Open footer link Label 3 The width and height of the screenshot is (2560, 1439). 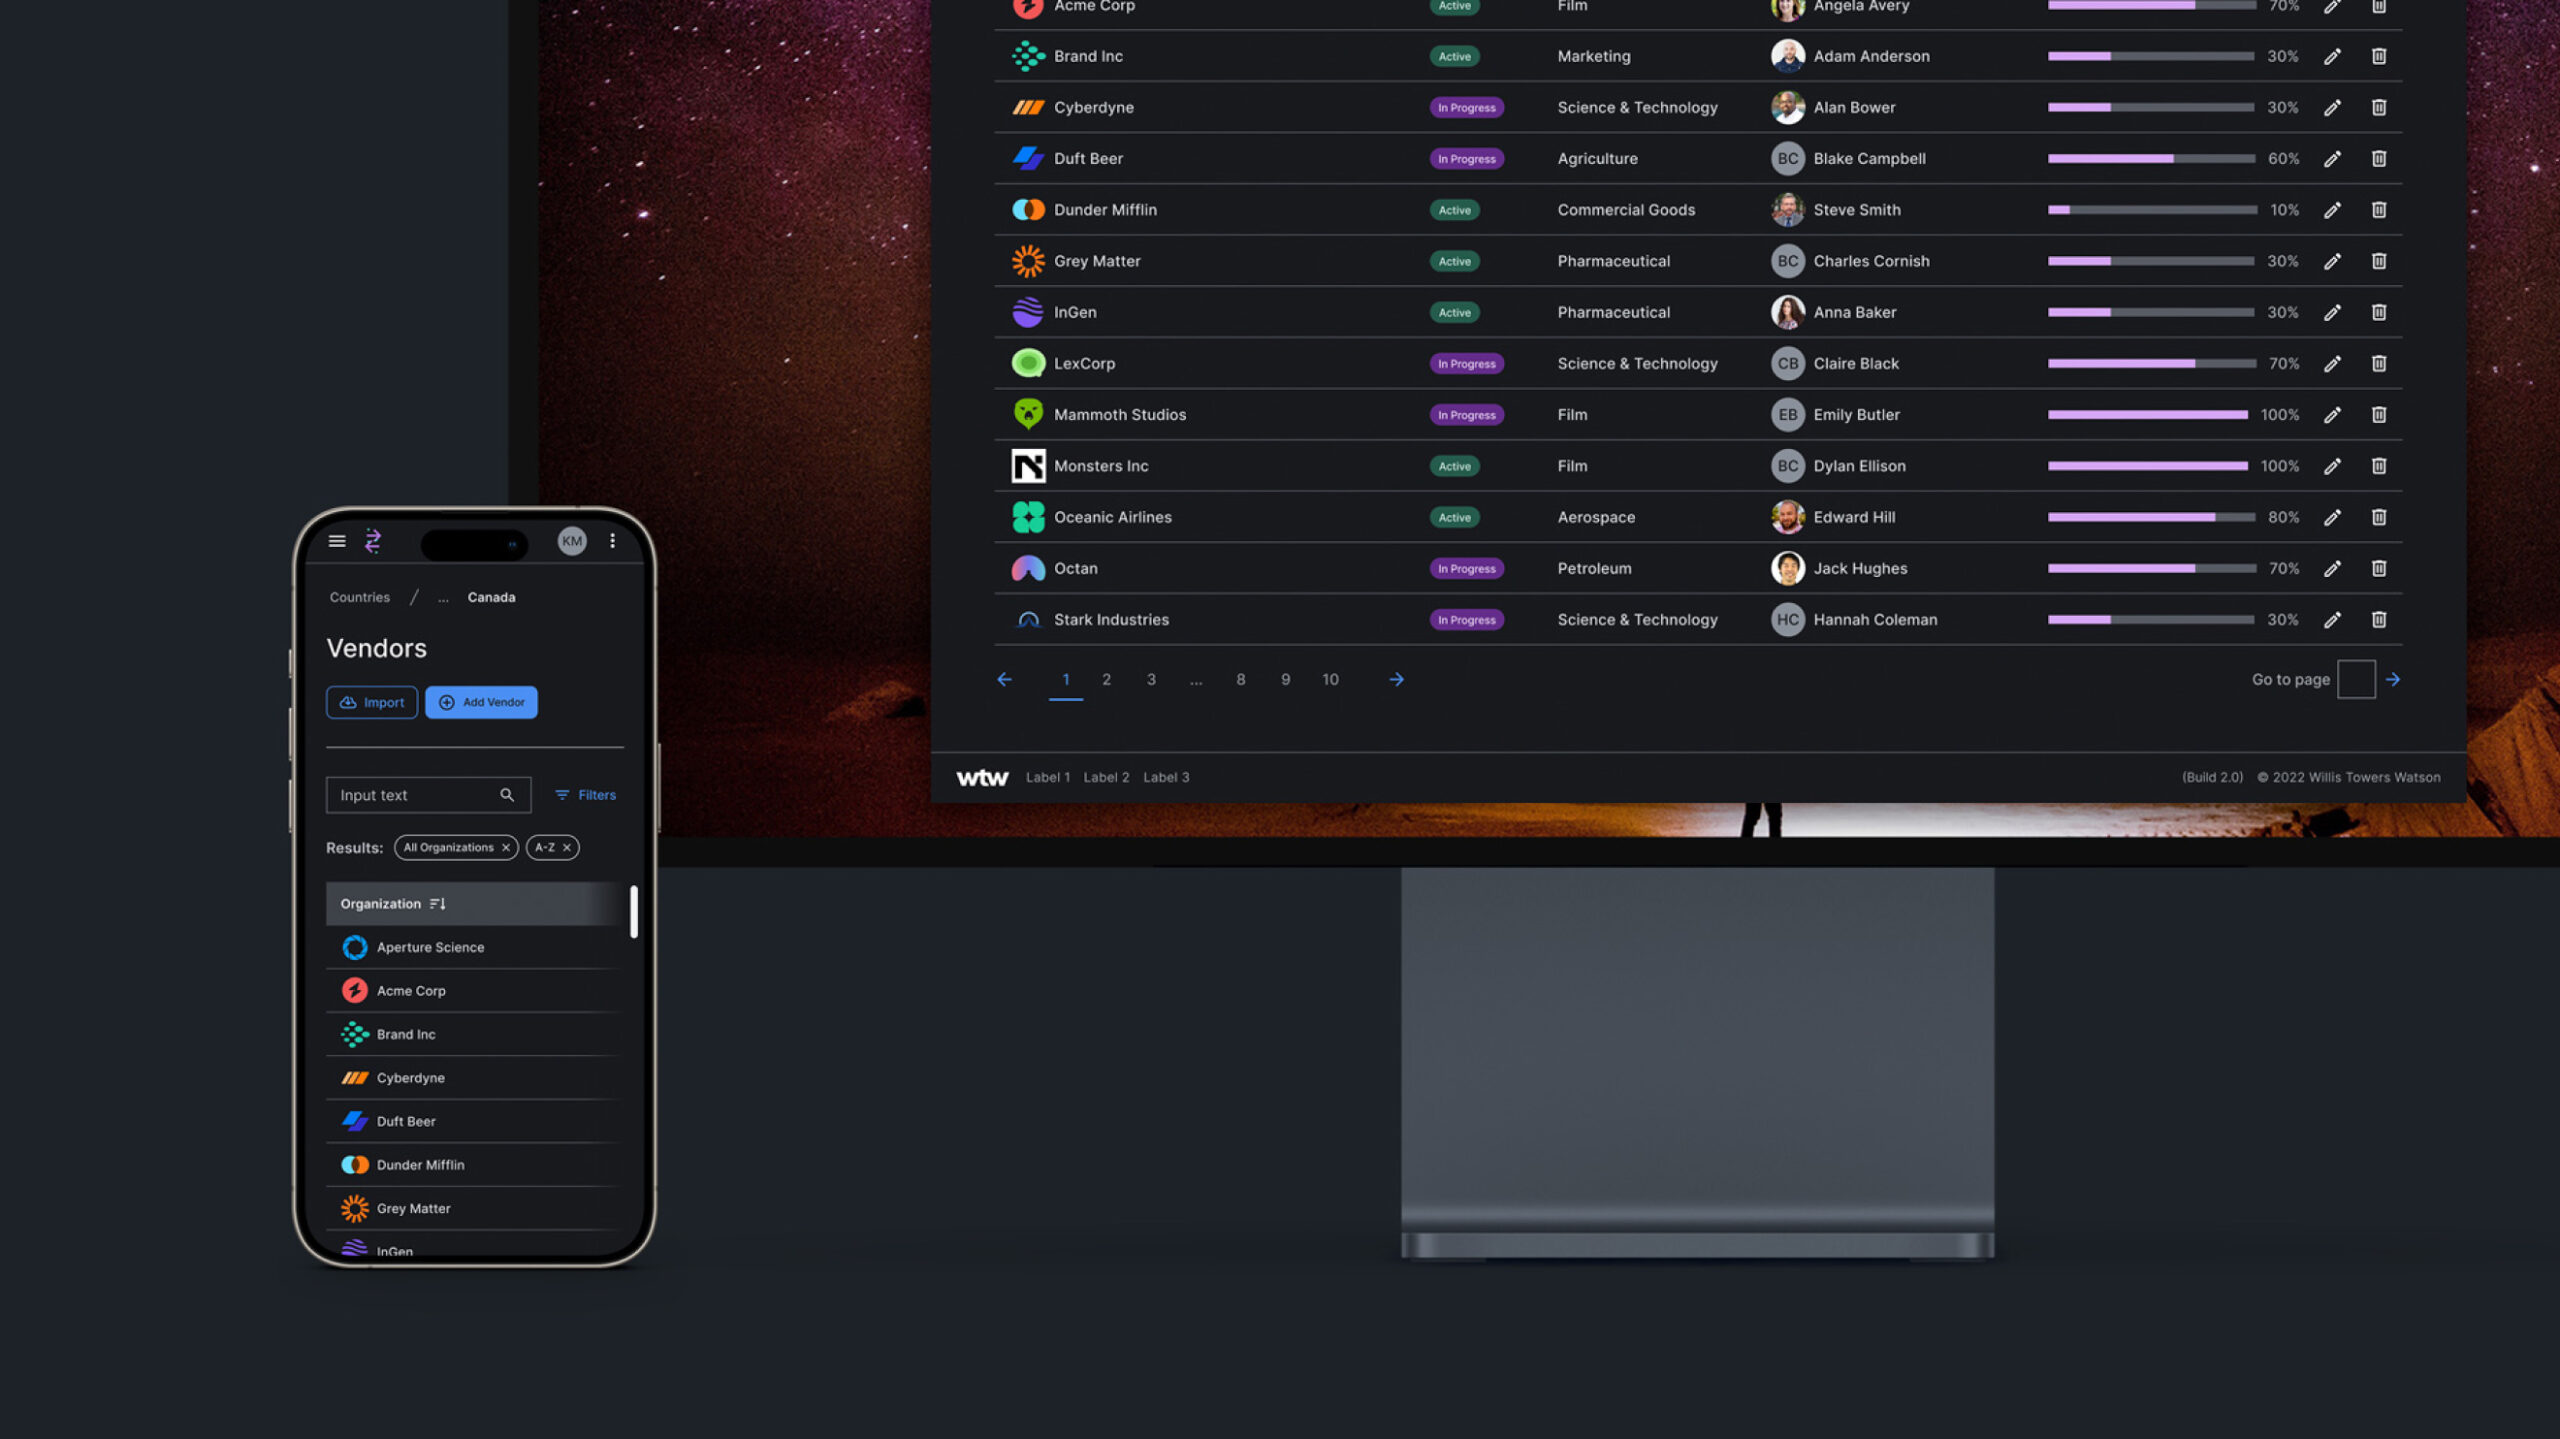pyautogui.click(x=1166, y=777)
